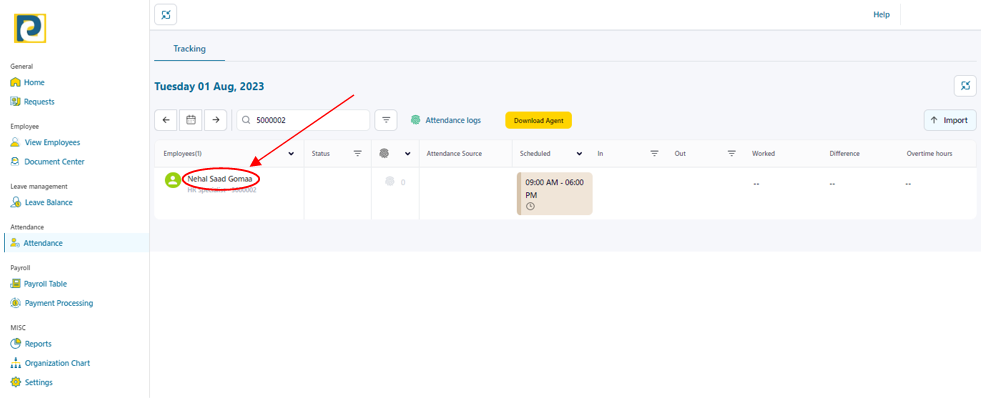Click the Download Agent button

[x=538, y=120]
